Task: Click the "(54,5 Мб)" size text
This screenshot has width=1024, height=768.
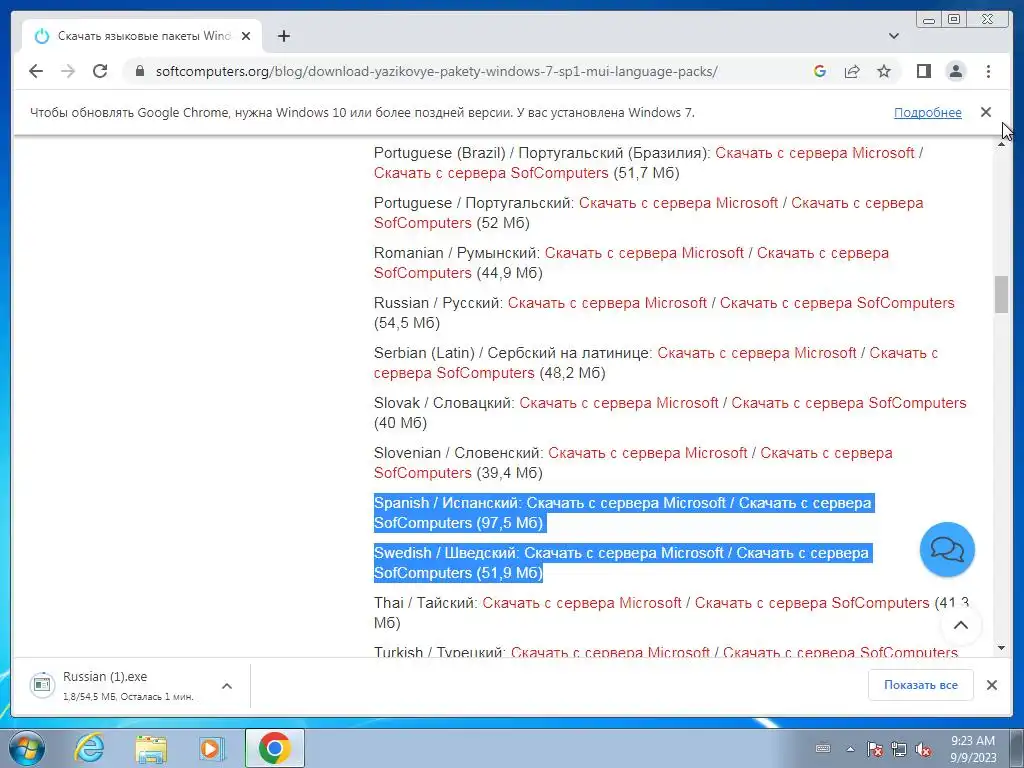Action: tap(407, 323)
